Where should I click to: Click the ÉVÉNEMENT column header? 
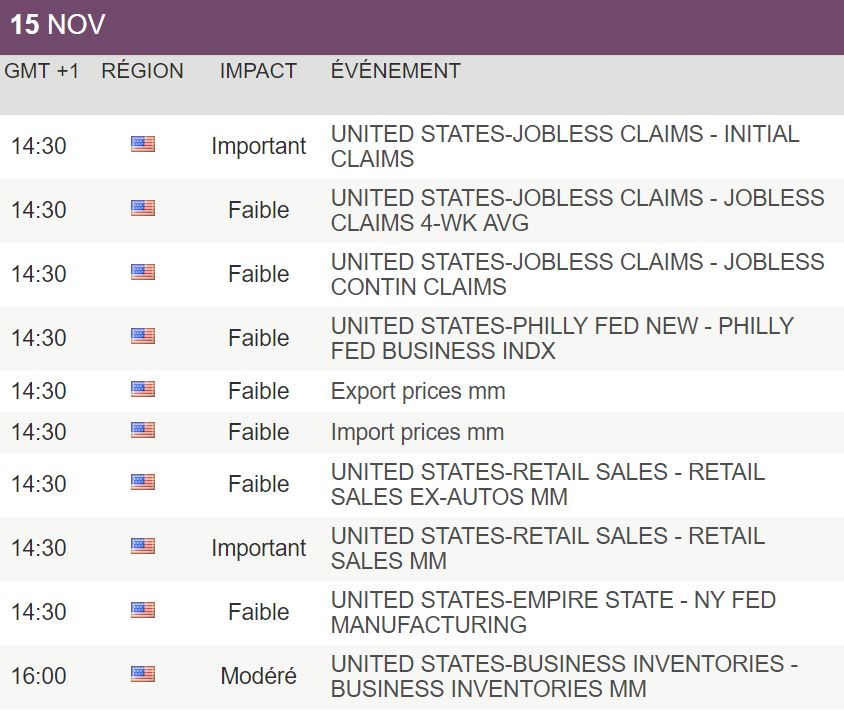[396, 71]
